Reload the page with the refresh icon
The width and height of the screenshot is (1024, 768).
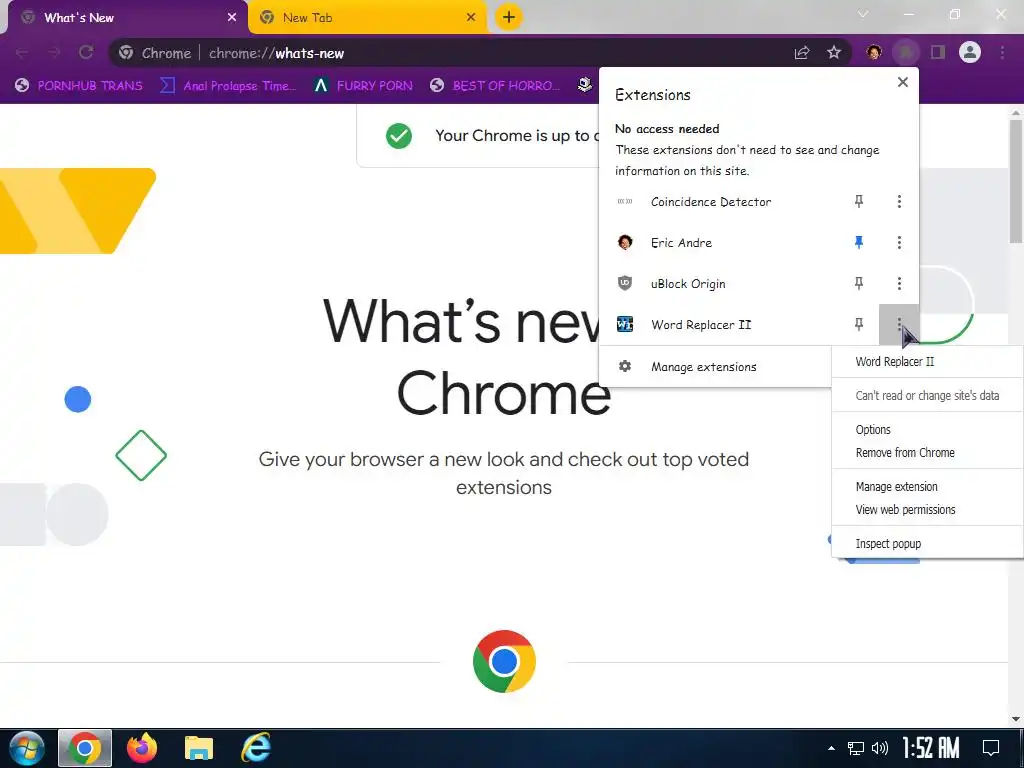click(86, 52)
